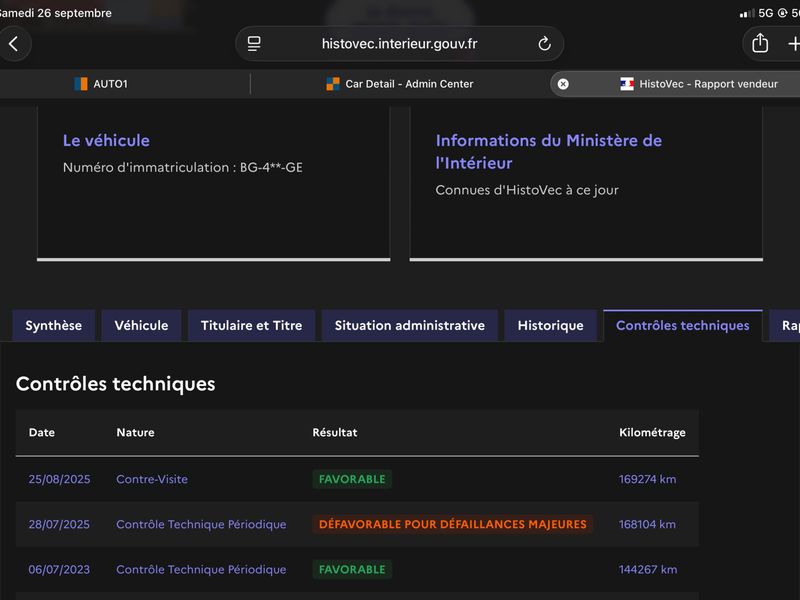Viewport: 800px width, 600px height.
Task: Select the Contrôles techniques tab
Action: [x=683, y=326]
